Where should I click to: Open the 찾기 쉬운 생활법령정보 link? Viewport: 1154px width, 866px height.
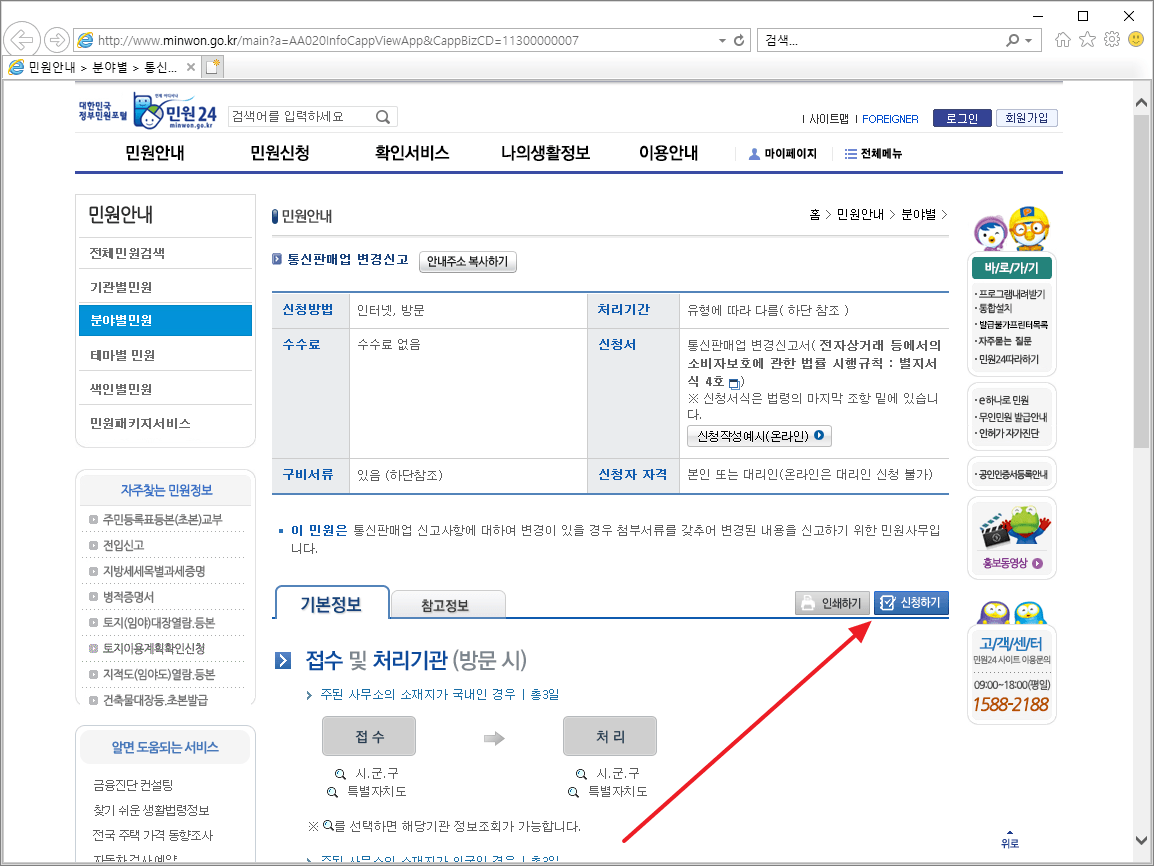151,810
